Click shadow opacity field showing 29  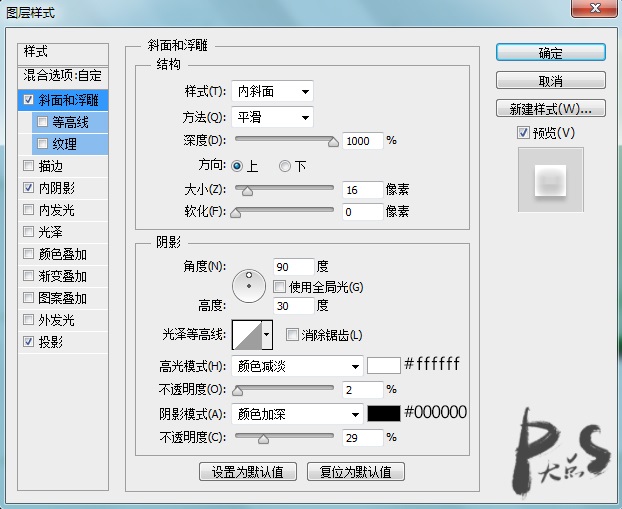(x=363, y=438)
